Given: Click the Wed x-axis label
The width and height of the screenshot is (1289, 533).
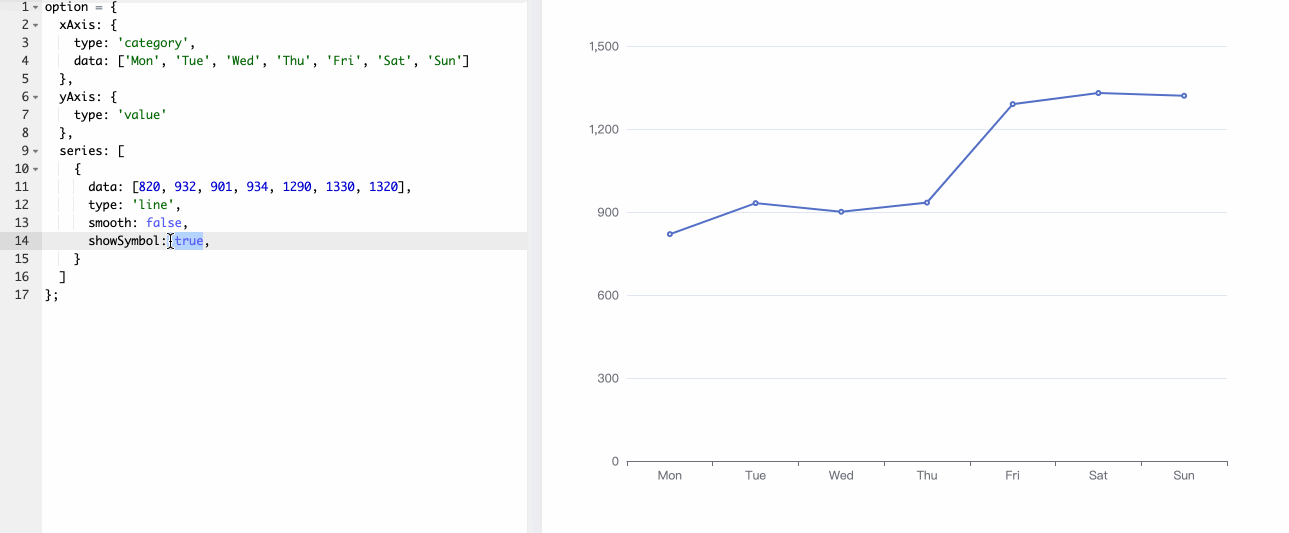Looking at the screenshot, I should click(841, 476).
